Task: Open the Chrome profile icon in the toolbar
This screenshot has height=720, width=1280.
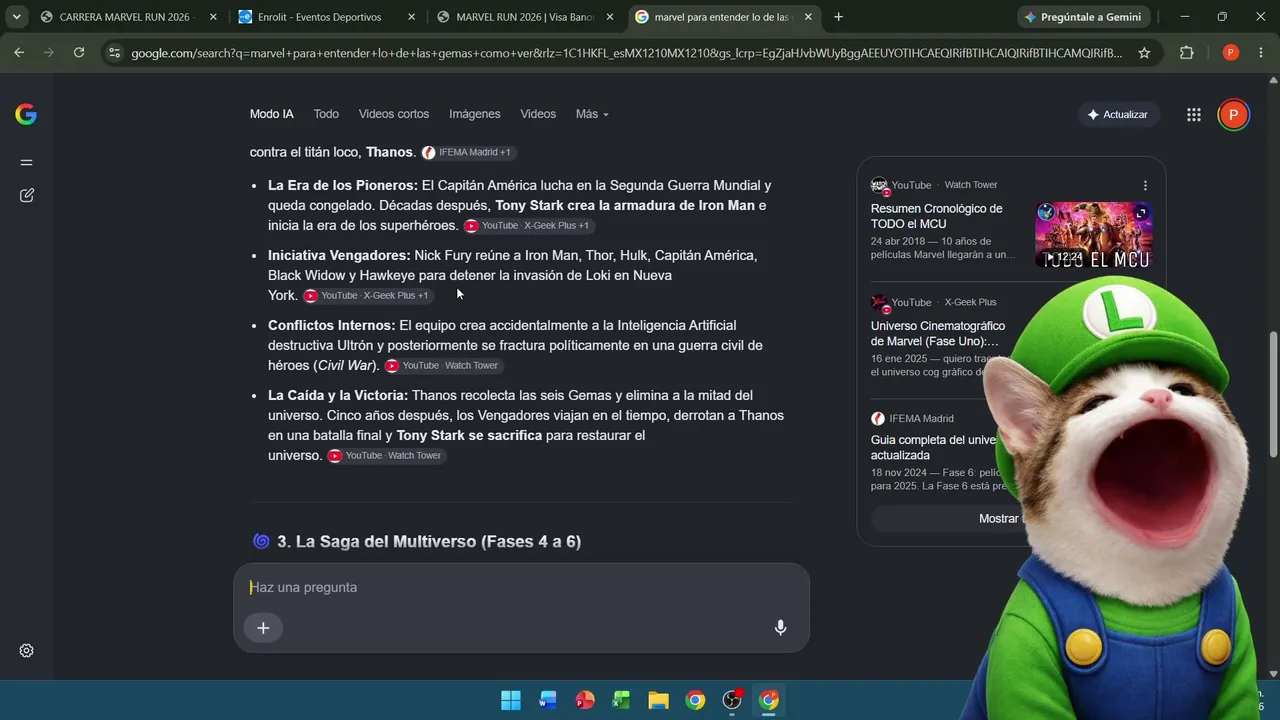Action: tap(1231, 53)
